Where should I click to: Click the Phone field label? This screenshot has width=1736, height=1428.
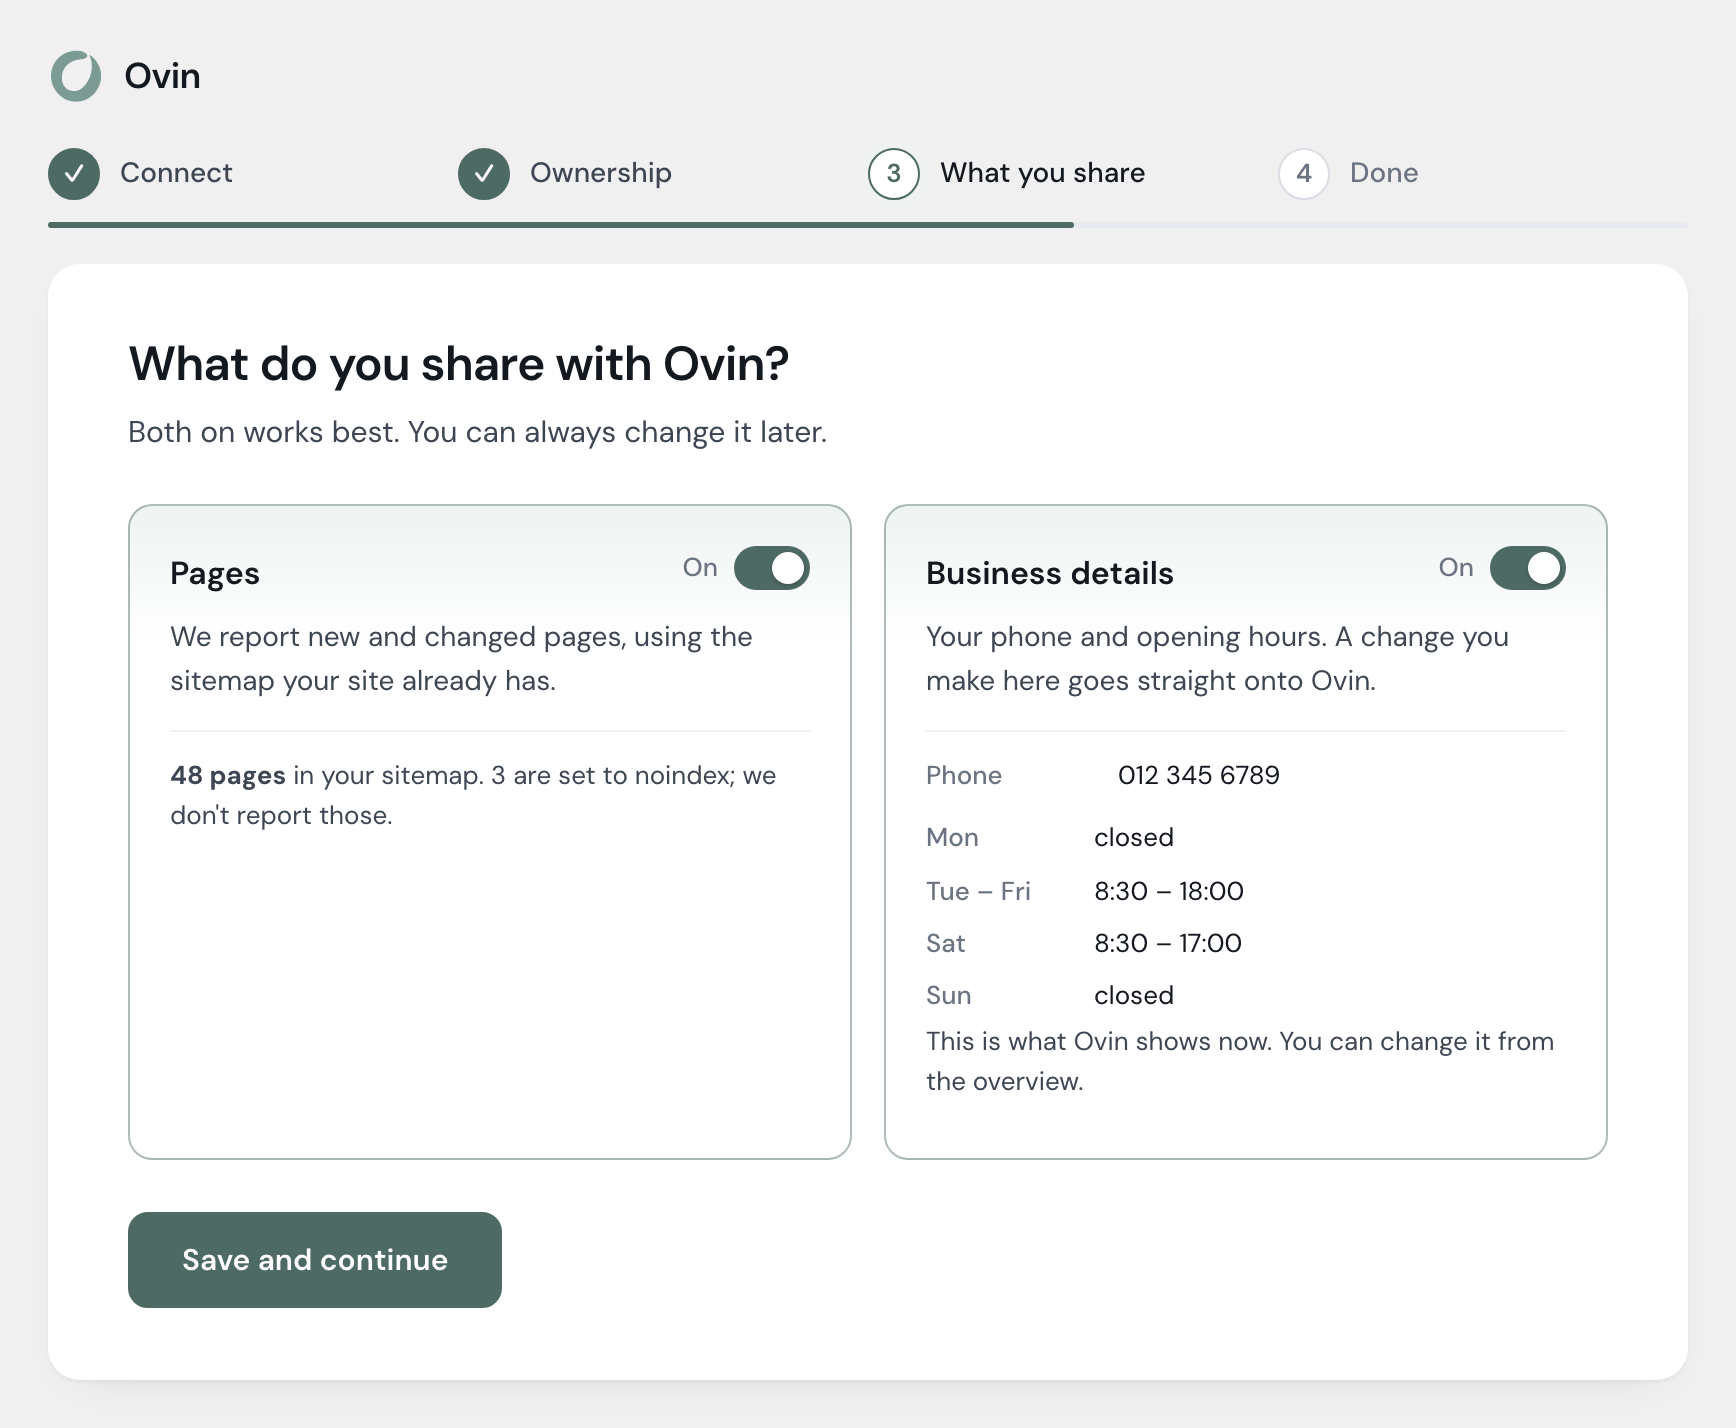tap(964, 775)
